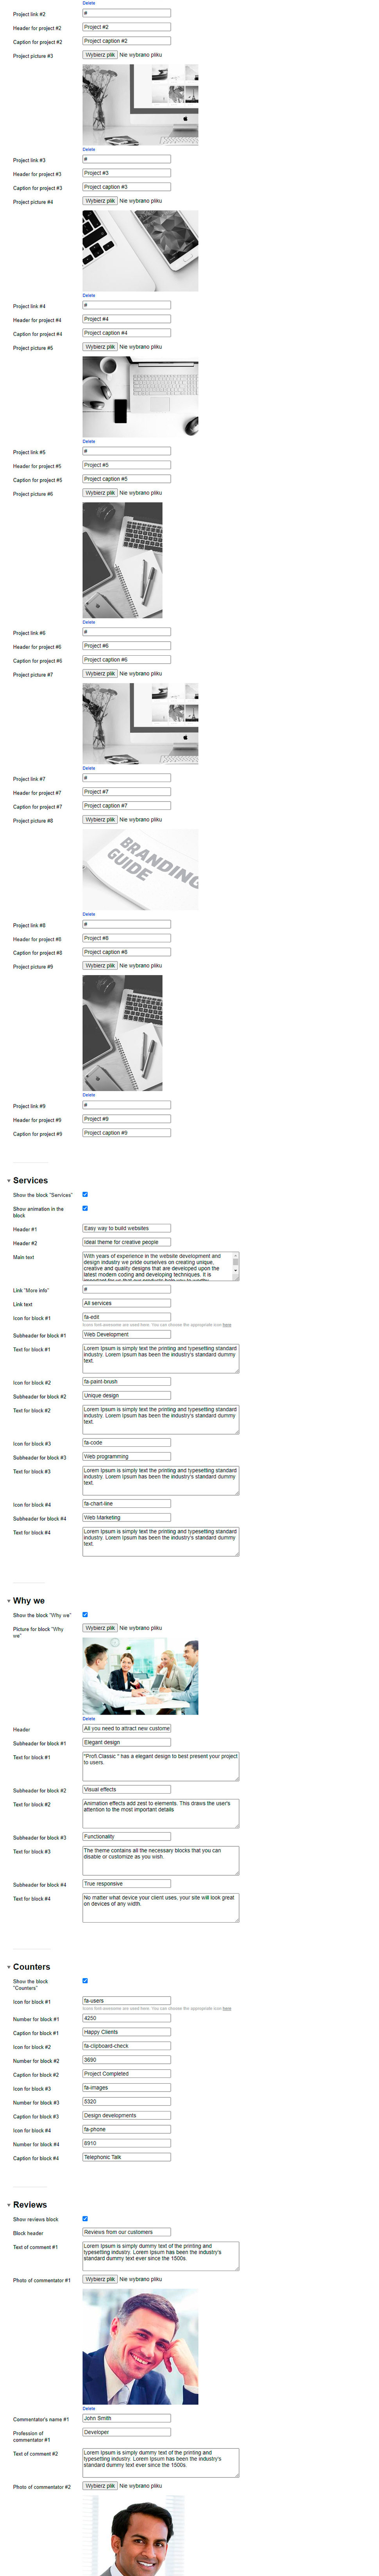Click Wybierz plik for Photo of commentator #1

tap(100, 2279)
